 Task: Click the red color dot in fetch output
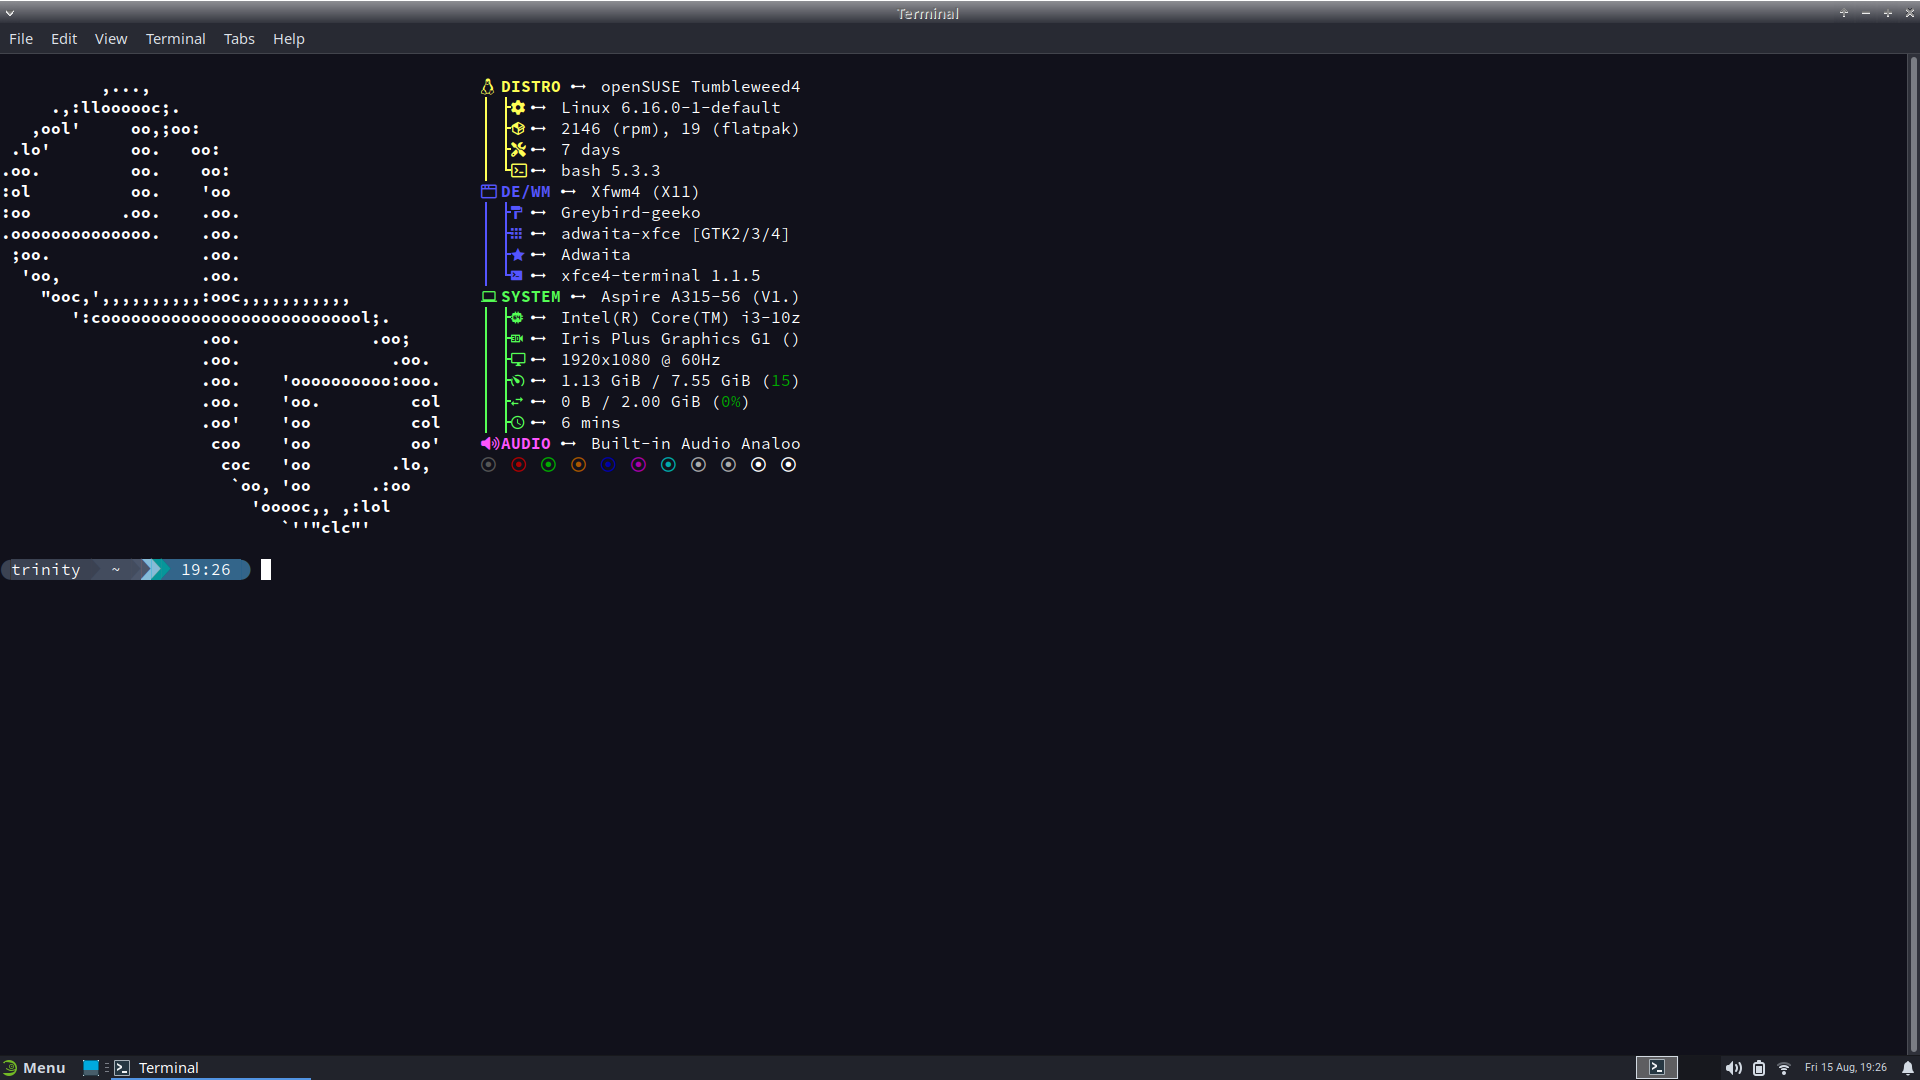tap(518, 465)
